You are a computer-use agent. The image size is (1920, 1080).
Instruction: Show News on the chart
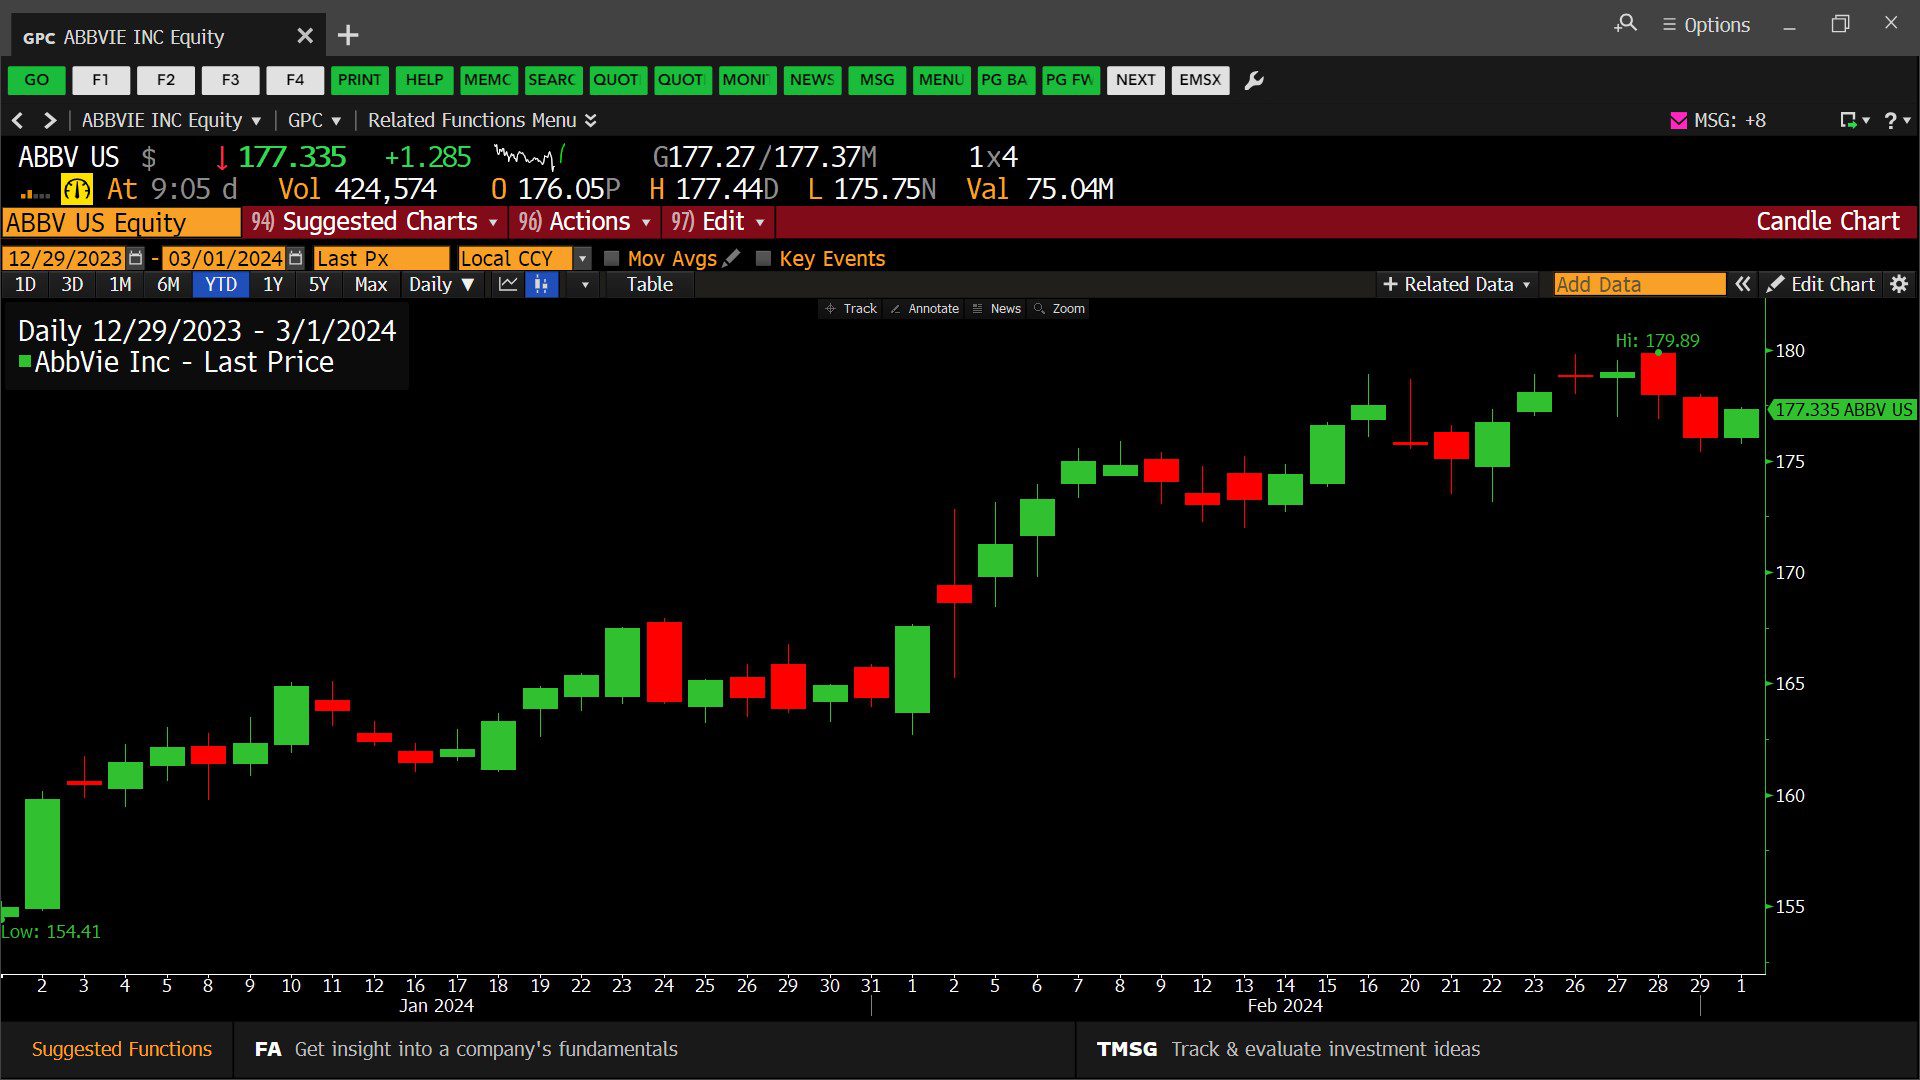click(x=996, y=309)
